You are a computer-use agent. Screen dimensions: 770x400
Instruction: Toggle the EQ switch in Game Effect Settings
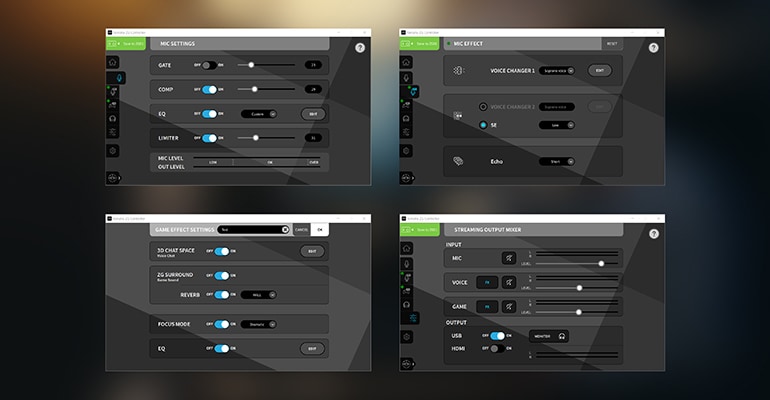(x=221, y=348)
